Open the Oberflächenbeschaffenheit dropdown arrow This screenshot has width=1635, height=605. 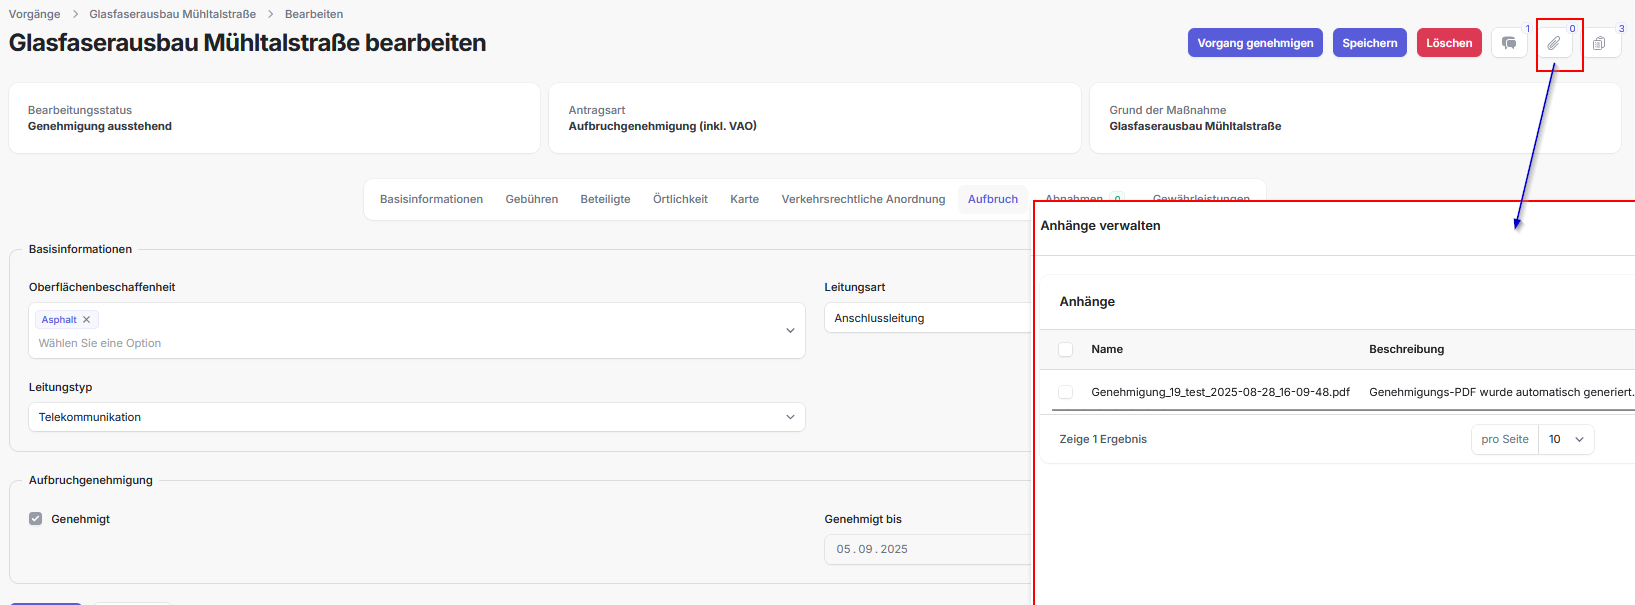(x=789, y=330)
